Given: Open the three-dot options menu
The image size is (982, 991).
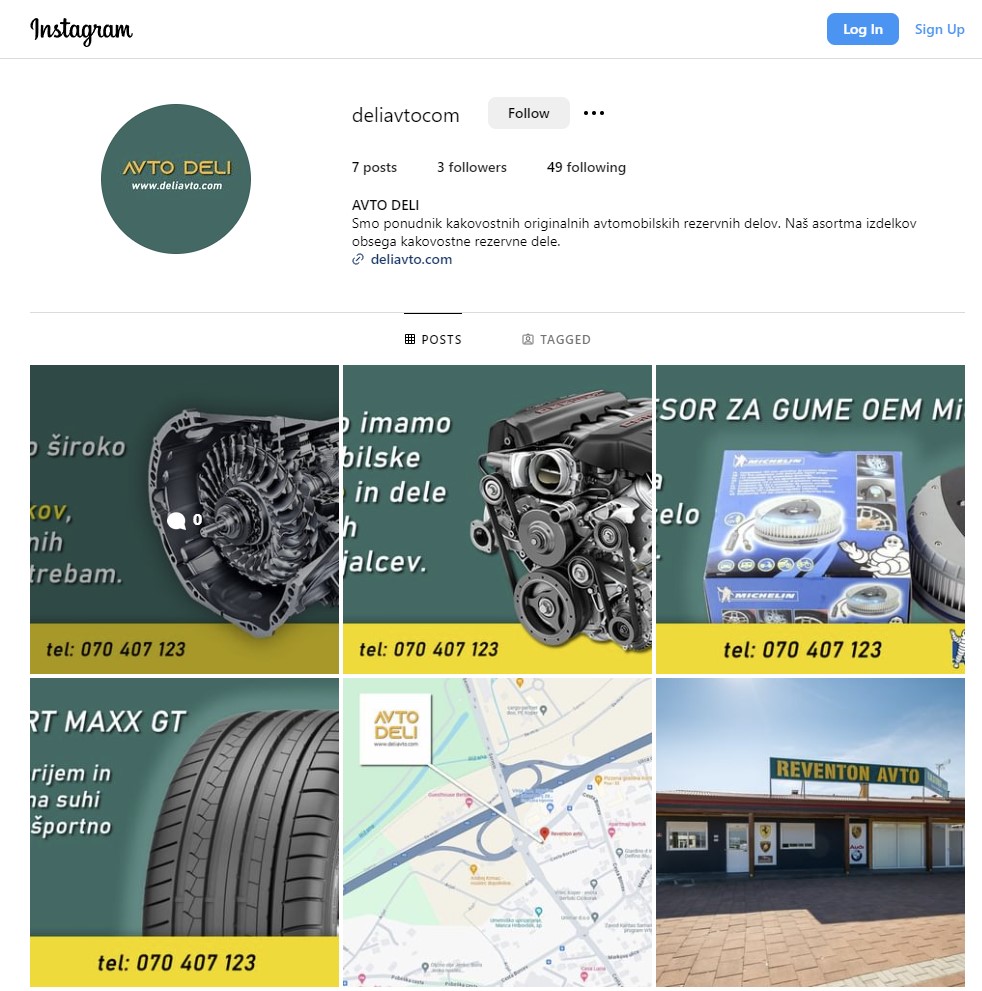Looking at the screenshot, I should coord(593,113).
